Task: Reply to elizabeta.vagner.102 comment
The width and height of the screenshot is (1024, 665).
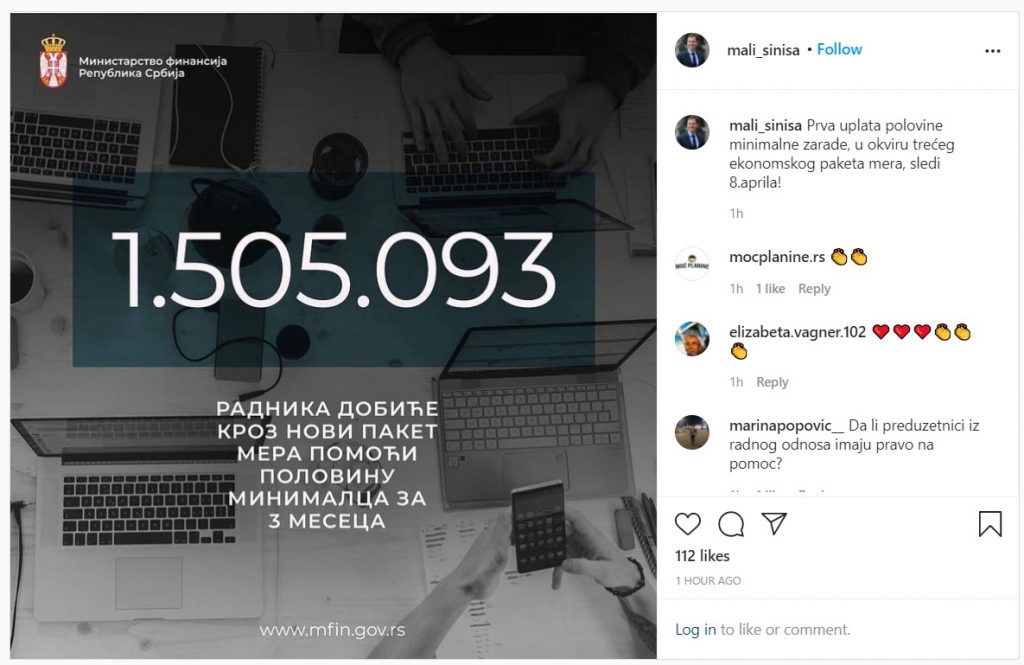Action: pyautogui.click(x=772, y=382)
